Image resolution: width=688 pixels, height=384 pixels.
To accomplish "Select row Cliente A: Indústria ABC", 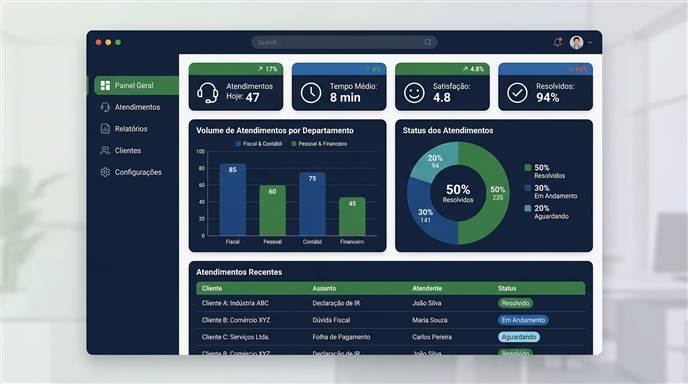I will pyautogui.click(x=391, y=303).
